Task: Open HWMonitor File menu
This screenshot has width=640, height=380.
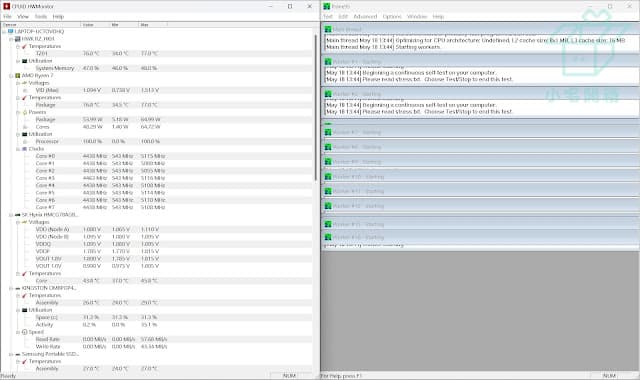Action: pos(7,17)
